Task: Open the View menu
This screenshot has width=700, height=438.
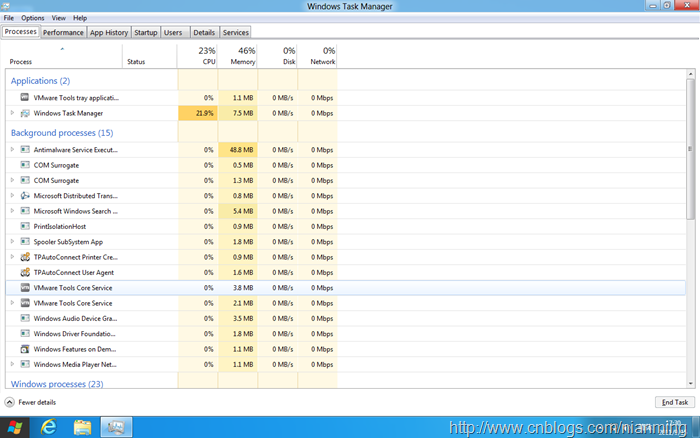Action: (58, 18)
